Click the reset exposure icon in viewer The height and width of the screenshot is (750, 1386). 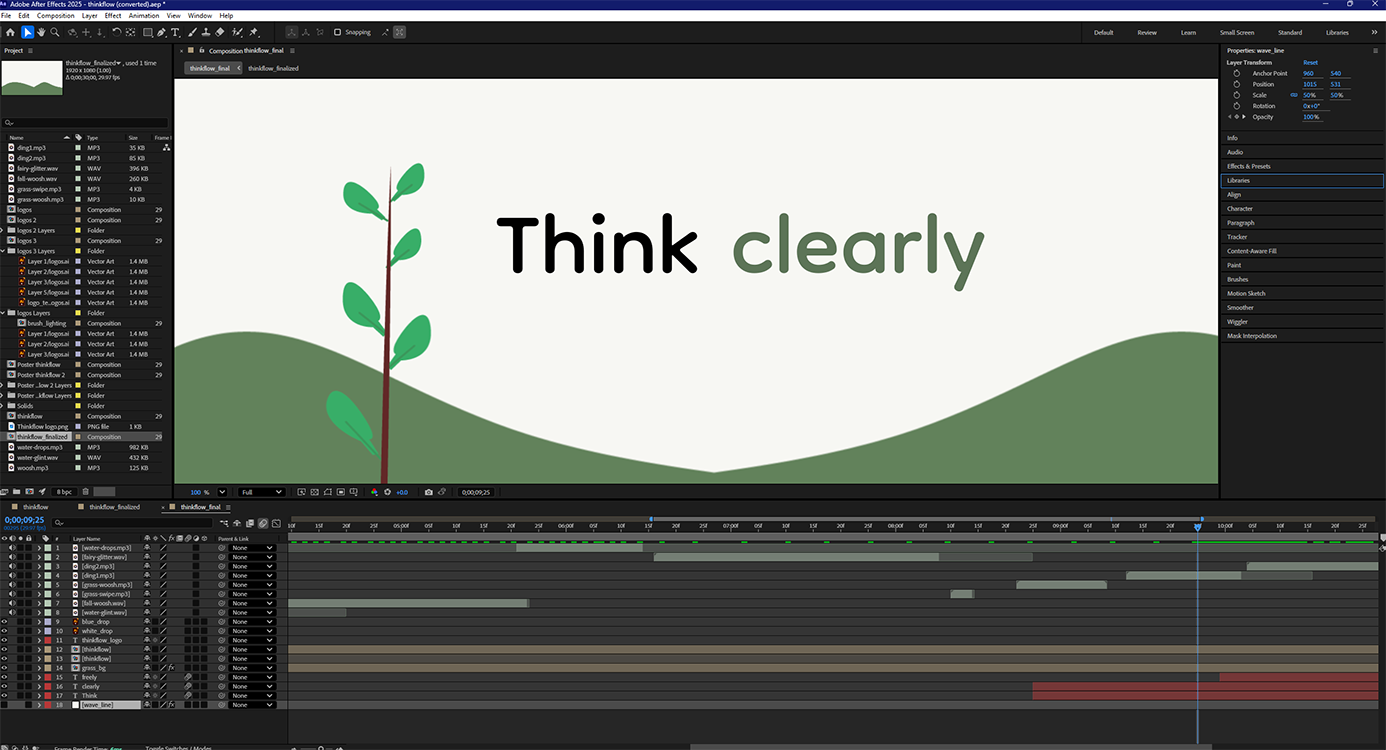388,492
